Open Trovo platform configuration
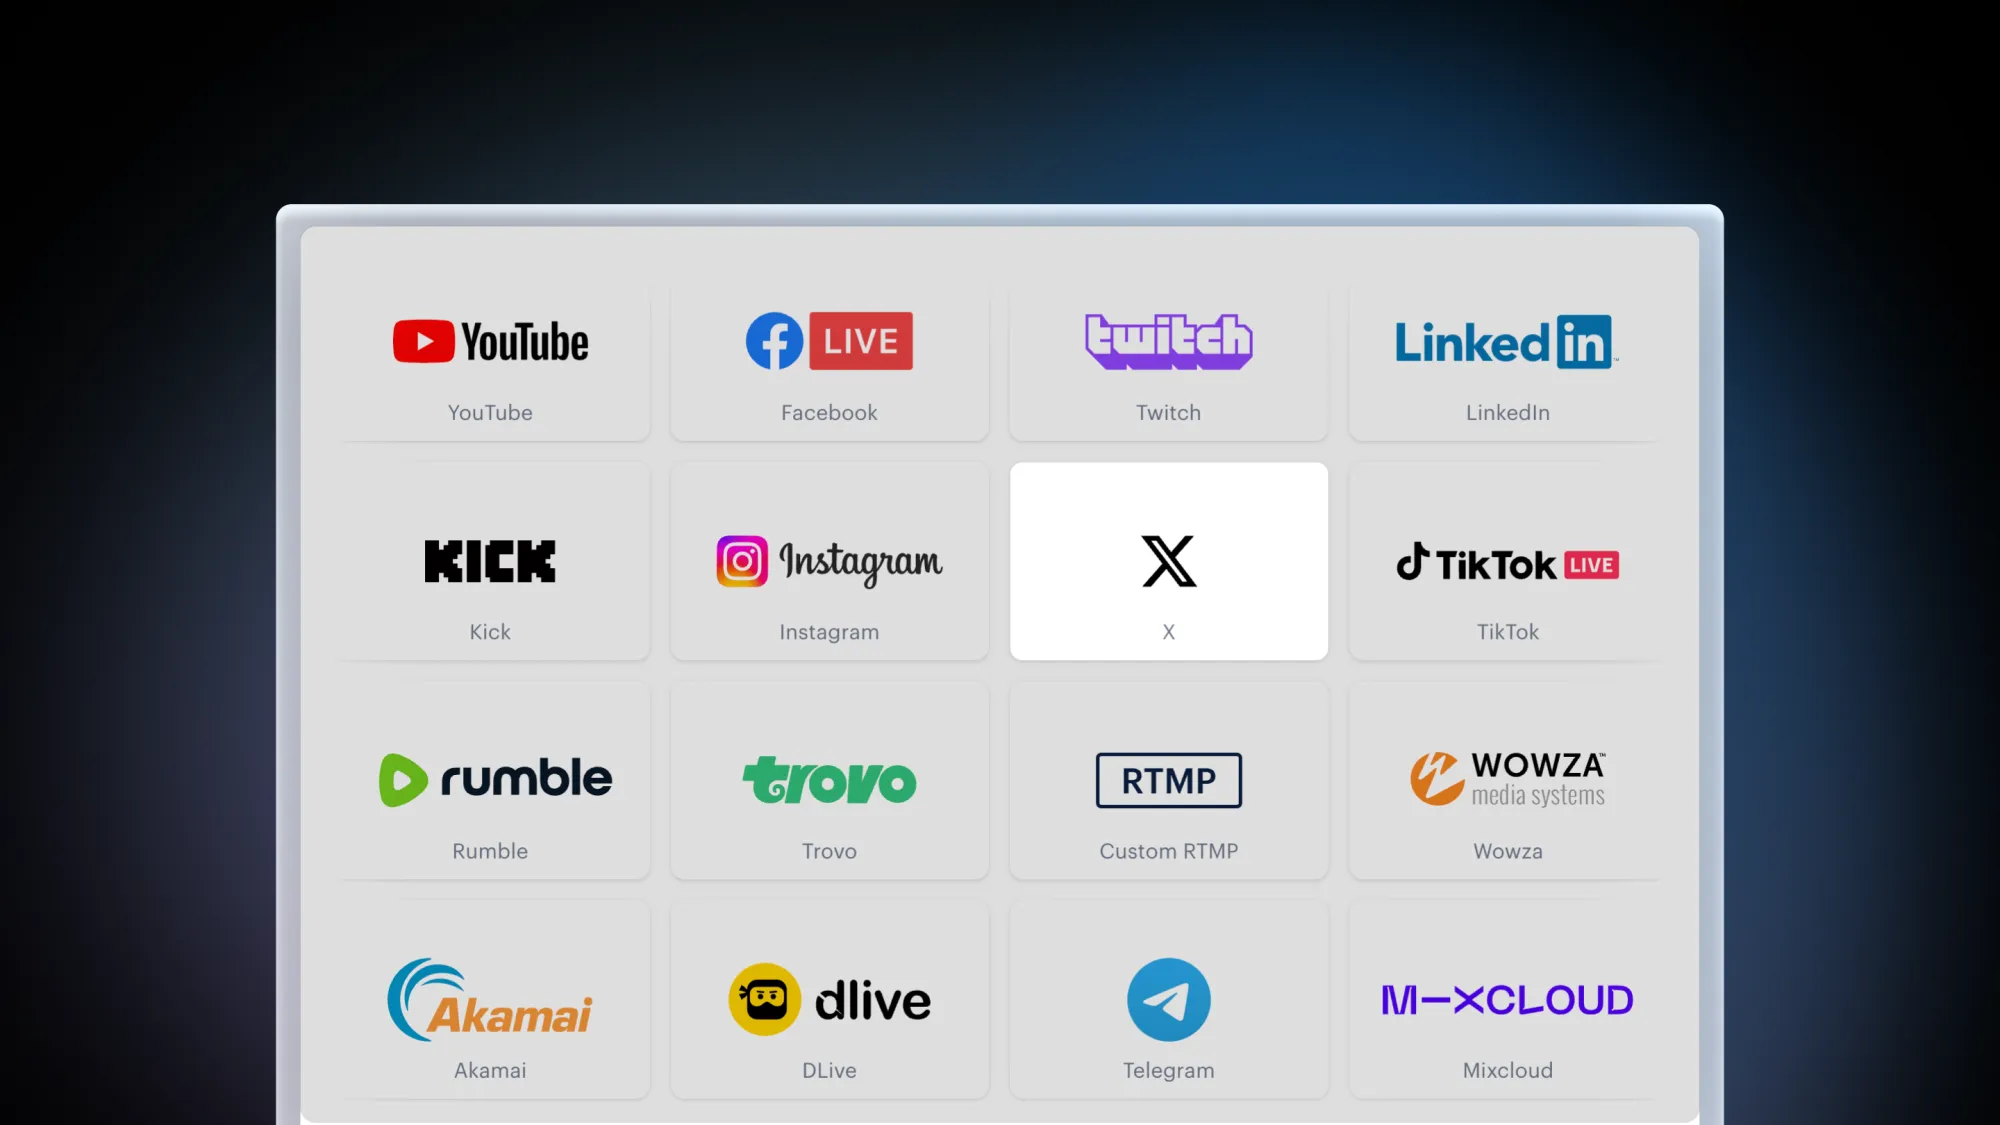Screen dimensions: 2000x1125 [828, 780]
